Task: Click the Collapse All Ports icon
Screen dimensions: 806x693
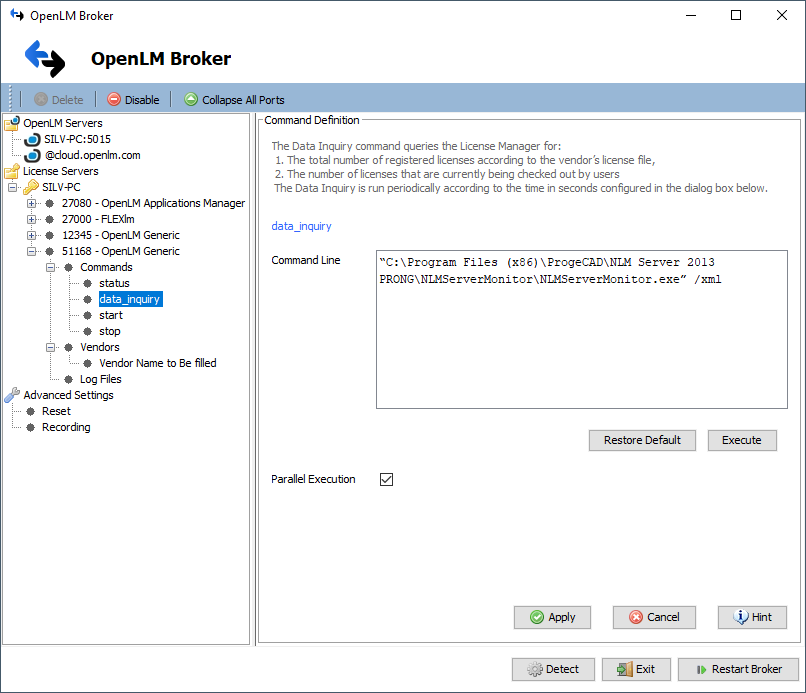Action: click(x=189, y=99)
